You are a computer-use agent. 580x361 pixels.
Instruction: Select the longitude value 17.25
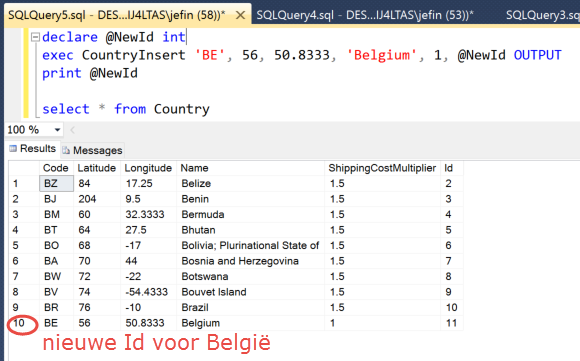pyautogui.click(x=148, y=183)
